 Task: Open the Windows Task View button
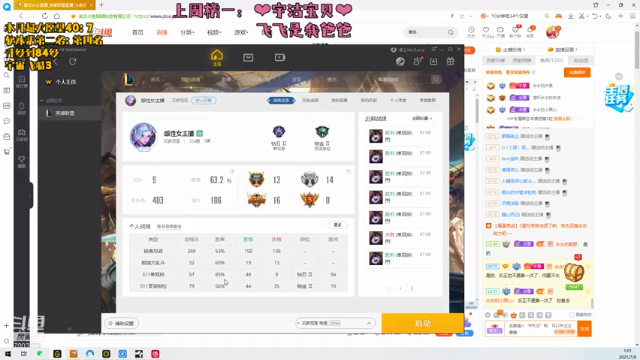tap(24, 354)
